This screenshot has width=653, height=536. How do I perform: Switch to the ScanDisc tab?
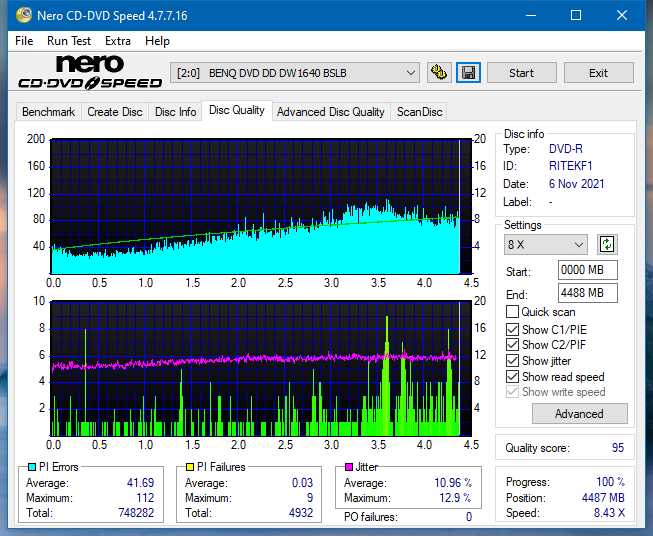pyautogui.click(x=419, y=112)
